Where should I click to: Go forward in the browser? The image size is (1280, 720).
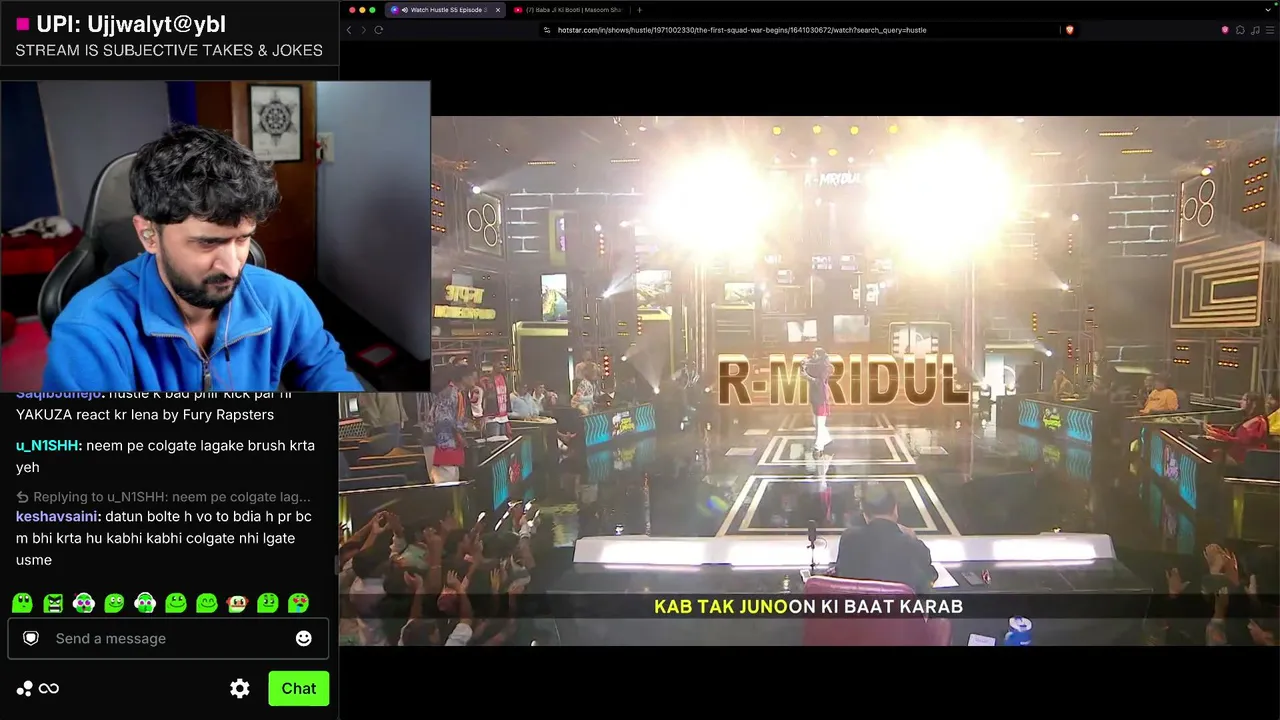tap(363, 30)
